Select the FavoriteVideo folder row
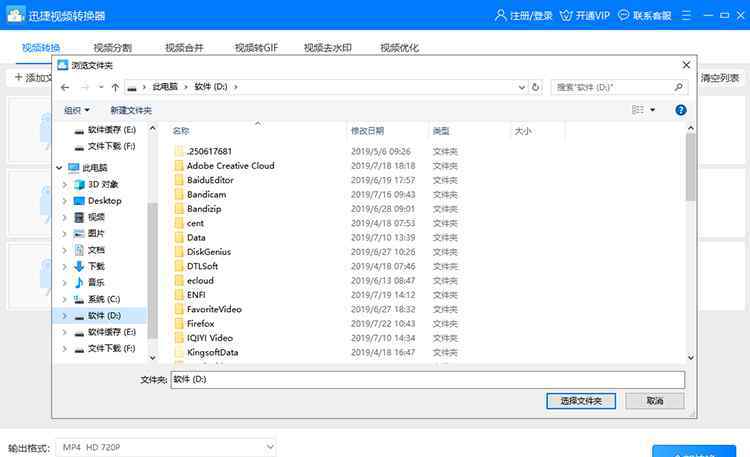The width and height of the screenshot is (750, 457). tap(316, 309)
